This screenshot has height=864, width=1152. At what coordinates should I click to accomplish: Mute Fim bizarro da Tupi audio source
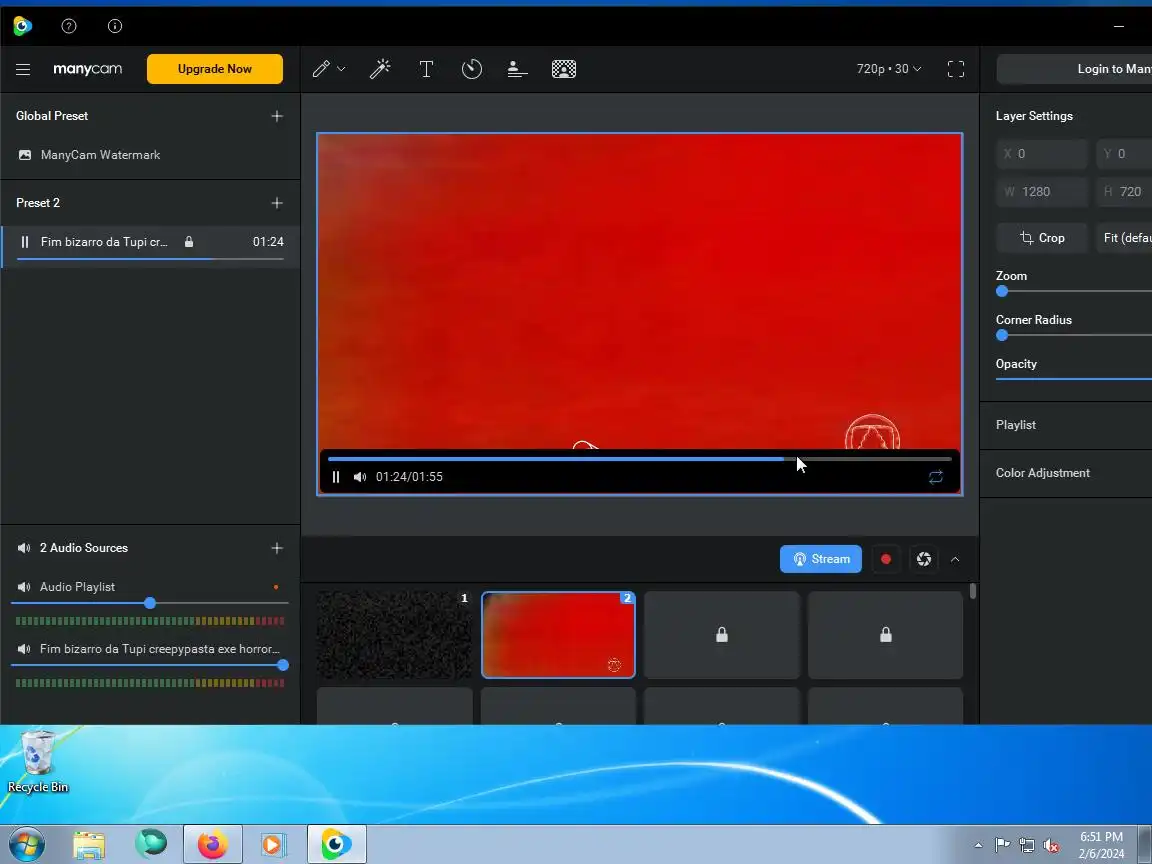24,649
